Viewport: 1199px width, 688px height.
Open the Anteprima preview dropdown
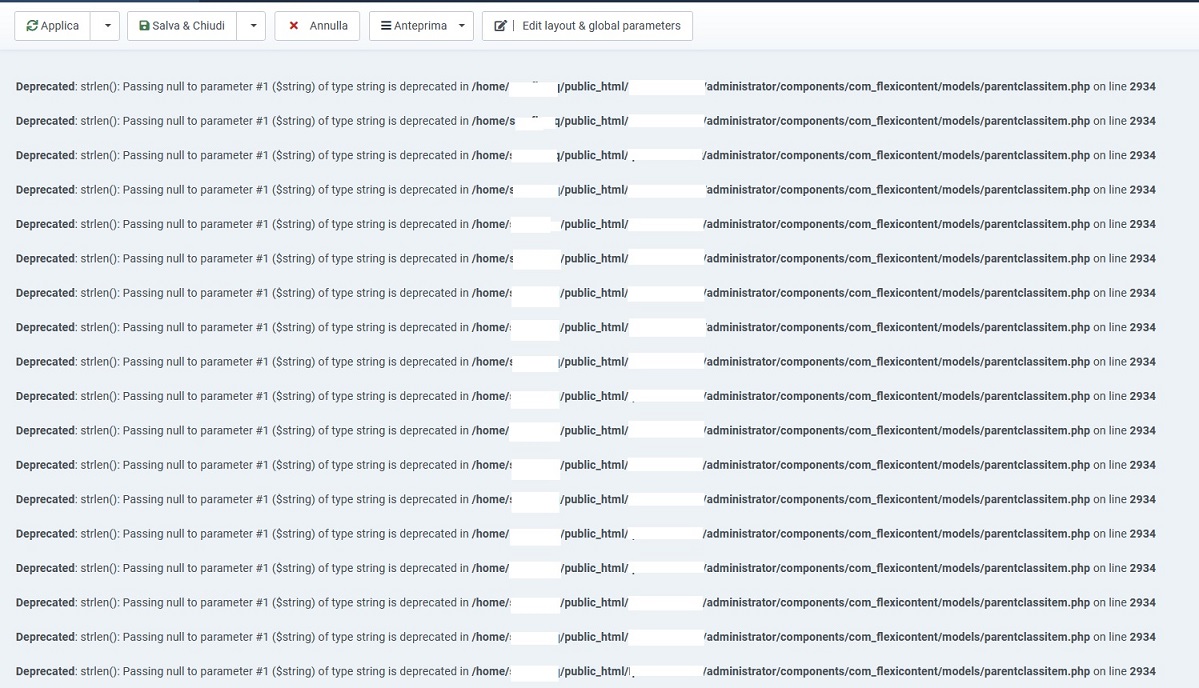(x=421, y=26)
